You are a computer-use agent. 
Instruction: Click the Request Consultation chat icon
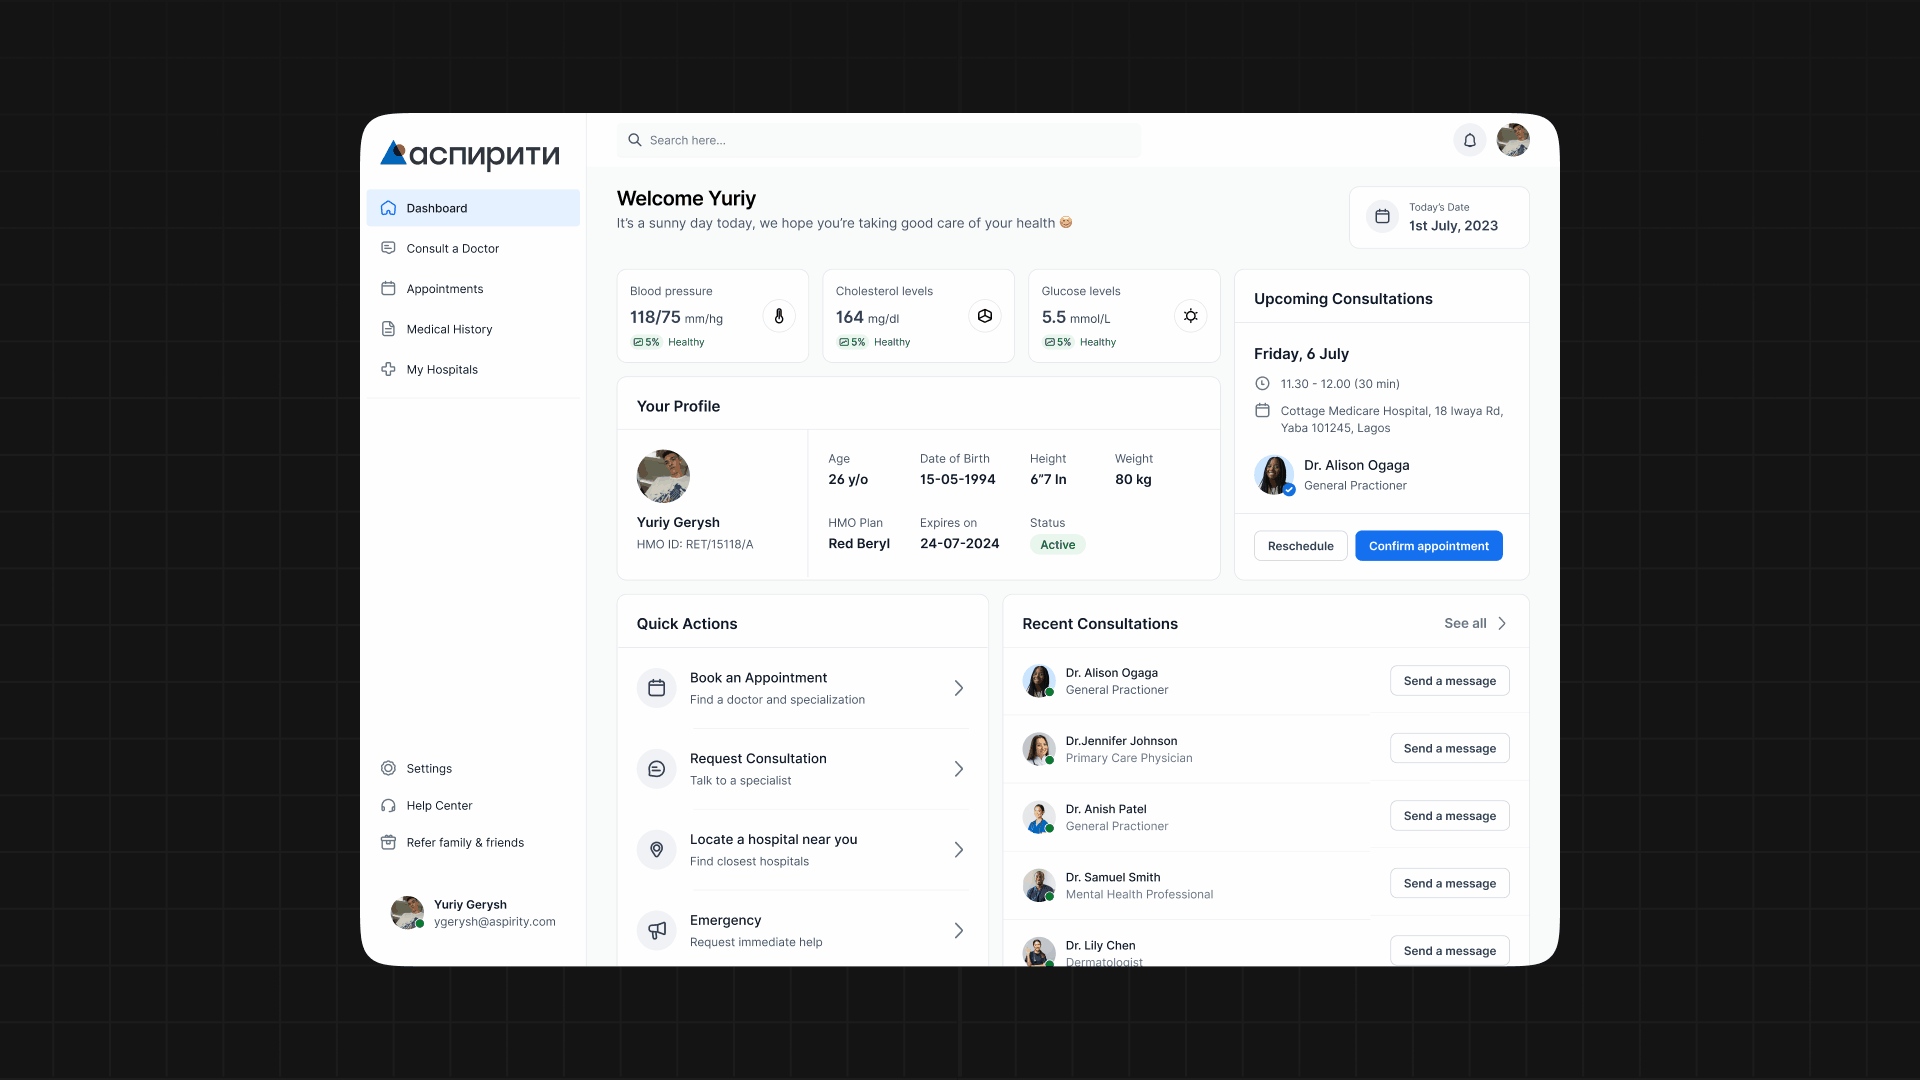click(x=657, y=769)
